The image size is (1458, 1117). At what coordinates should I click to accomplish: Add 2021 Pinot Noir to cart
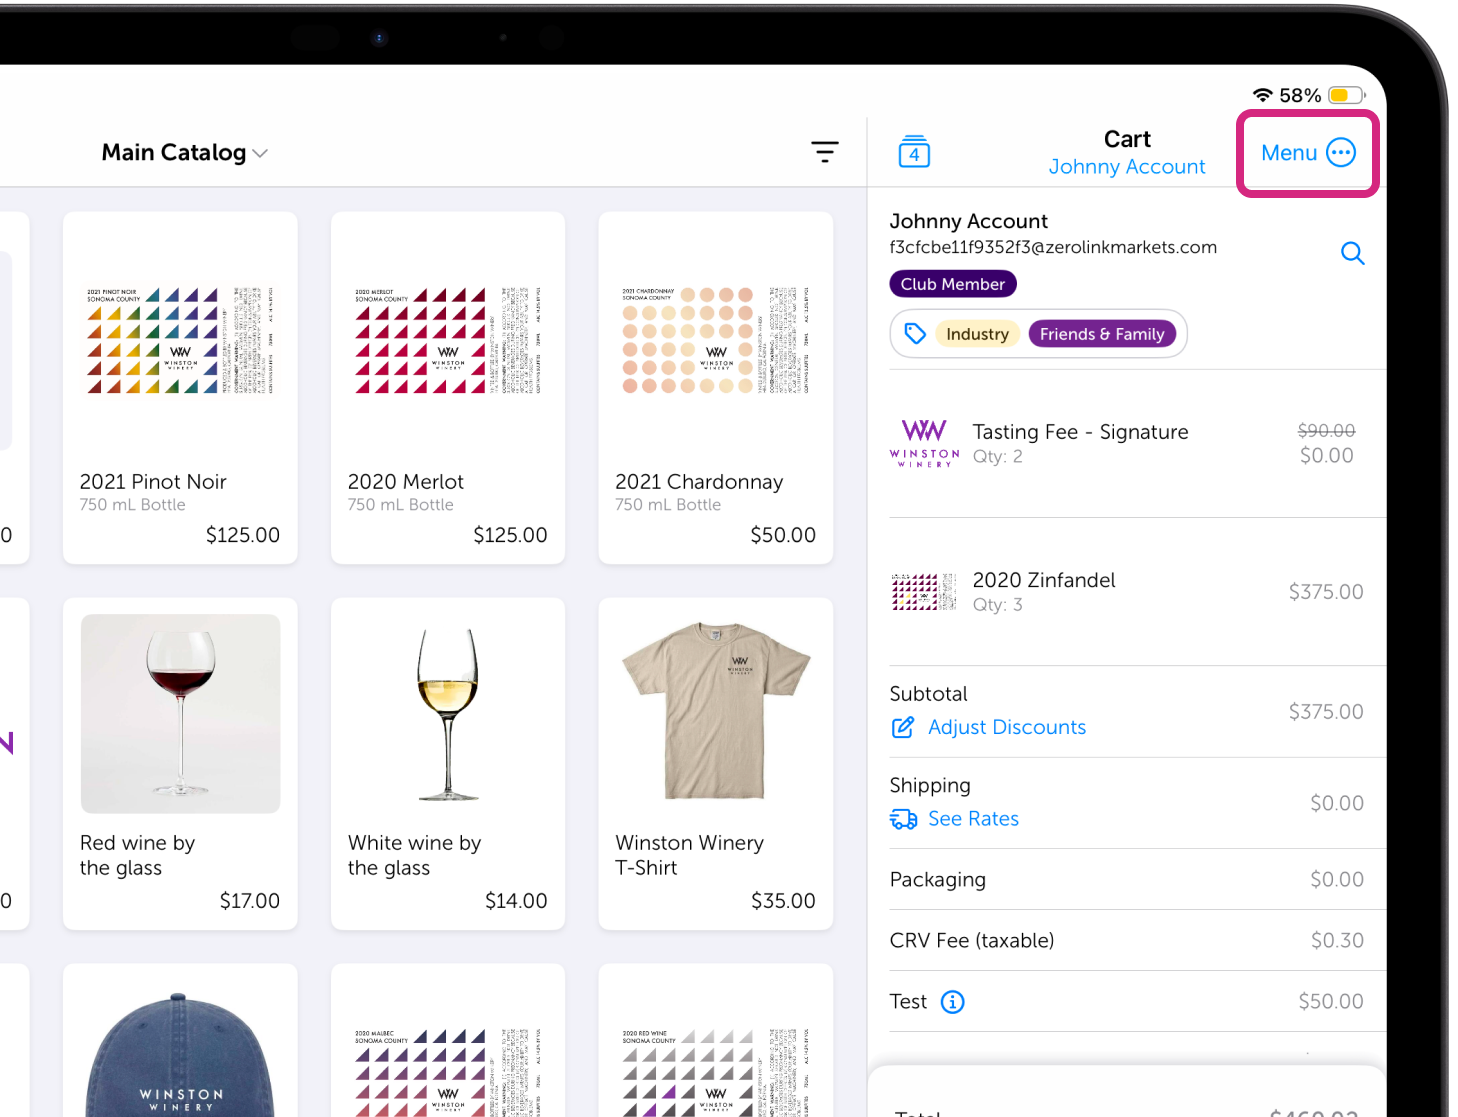coord(180,388)
